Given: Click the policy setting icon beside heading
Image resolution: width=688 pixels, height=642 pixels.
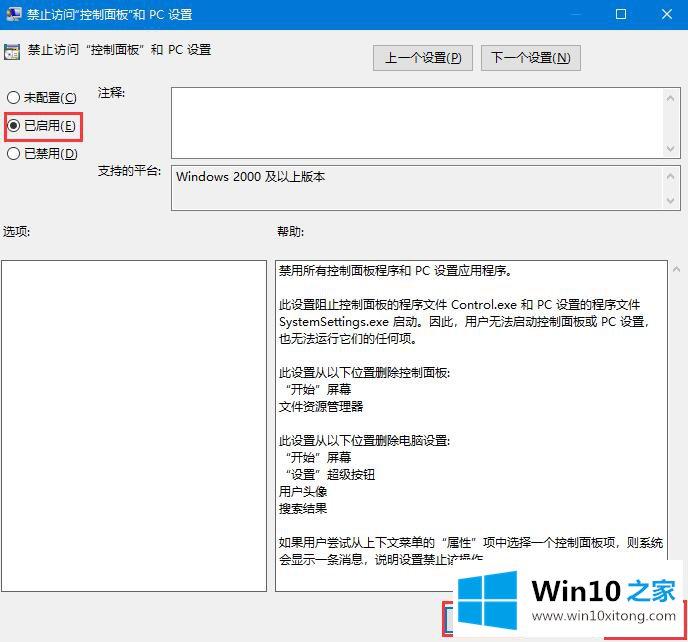Looking at the screenshot, I should pos(13,51).
